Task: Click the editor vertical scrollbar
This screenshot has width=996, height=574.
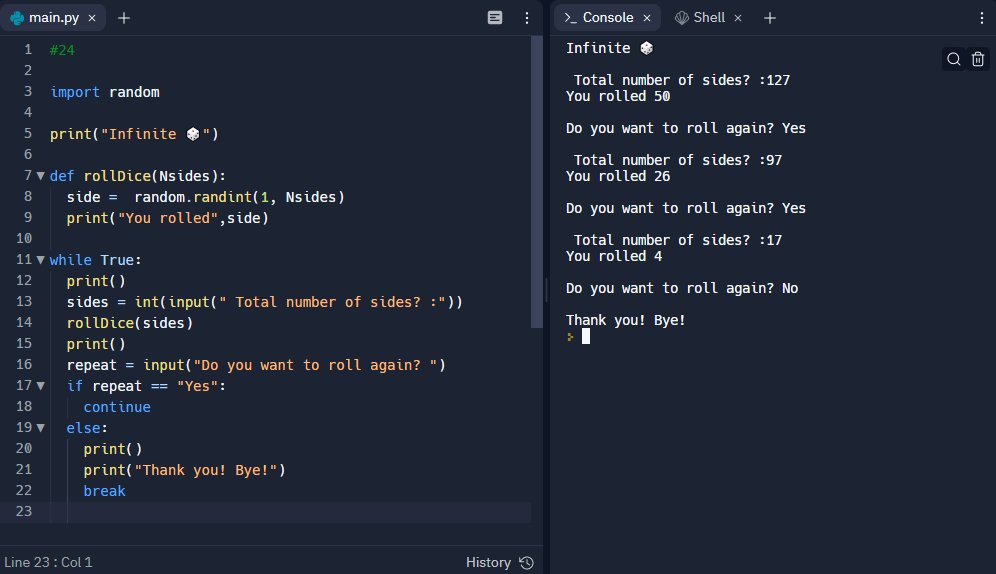Action: click(537, 182)
